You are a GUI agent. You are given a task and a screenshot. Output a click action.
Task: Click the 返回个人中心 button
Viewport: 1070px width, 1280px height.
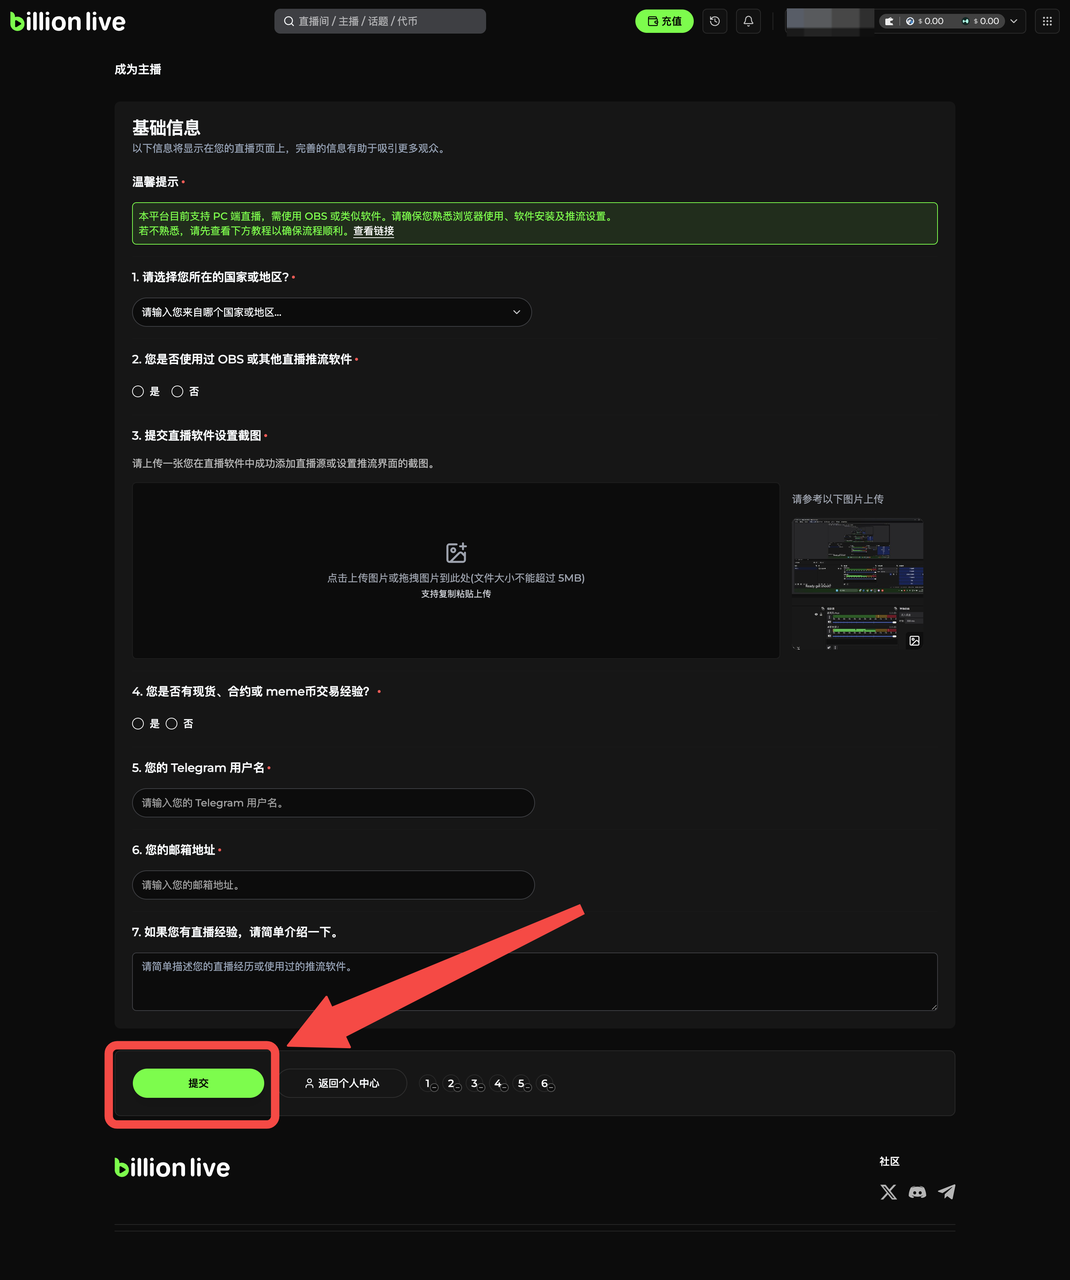pyautogui.click(x=342, y=1083)
